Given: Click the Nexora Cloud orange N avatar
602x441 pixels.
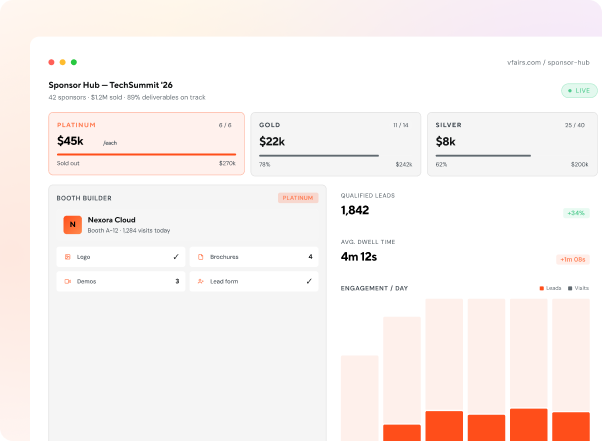Looking at the screenshot, I should (x=73, y=225).
